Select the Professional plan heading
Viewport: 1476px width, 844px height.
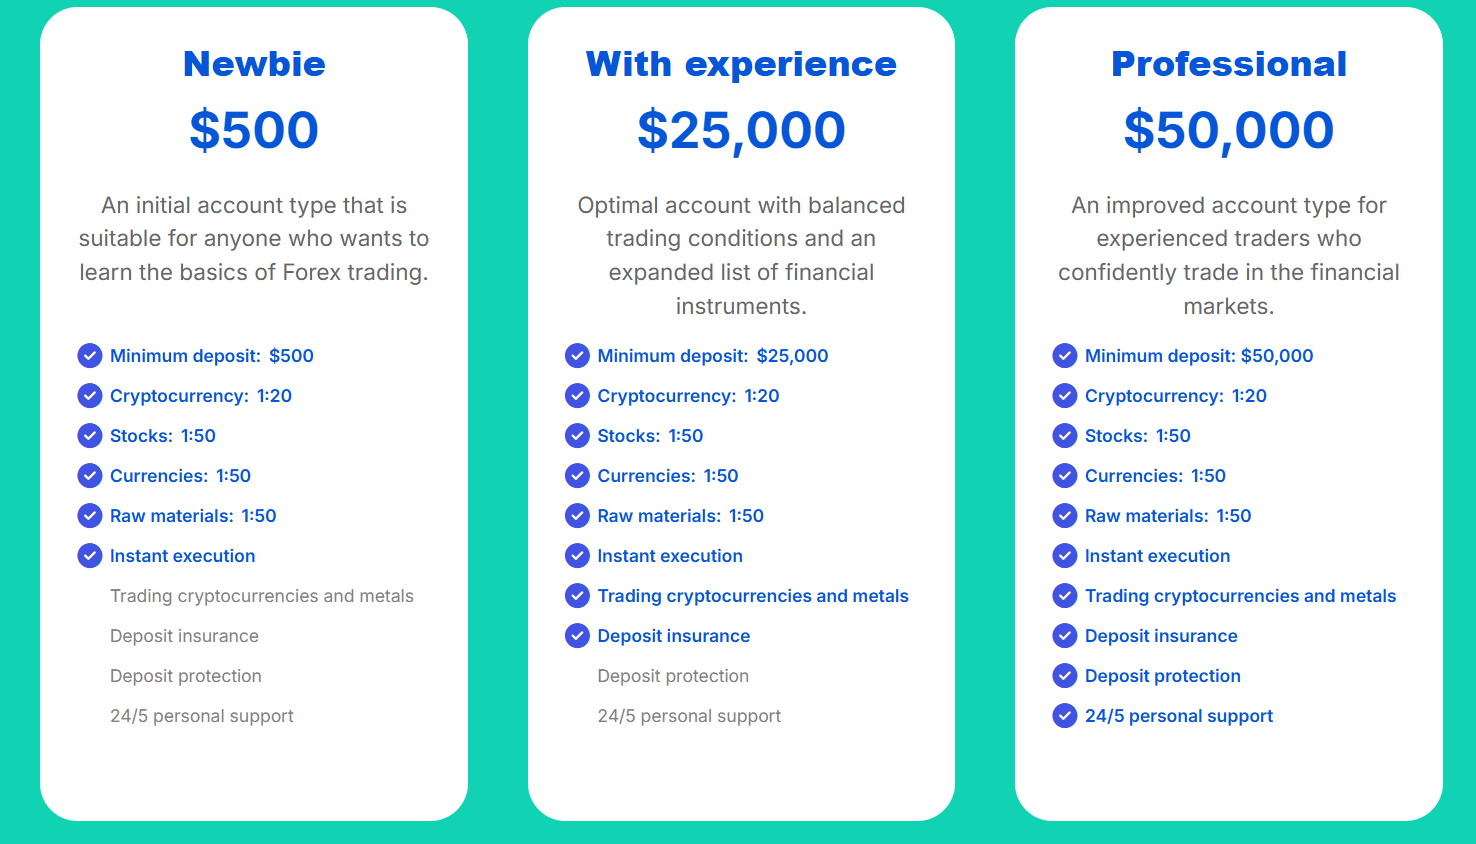(1229, 64)
